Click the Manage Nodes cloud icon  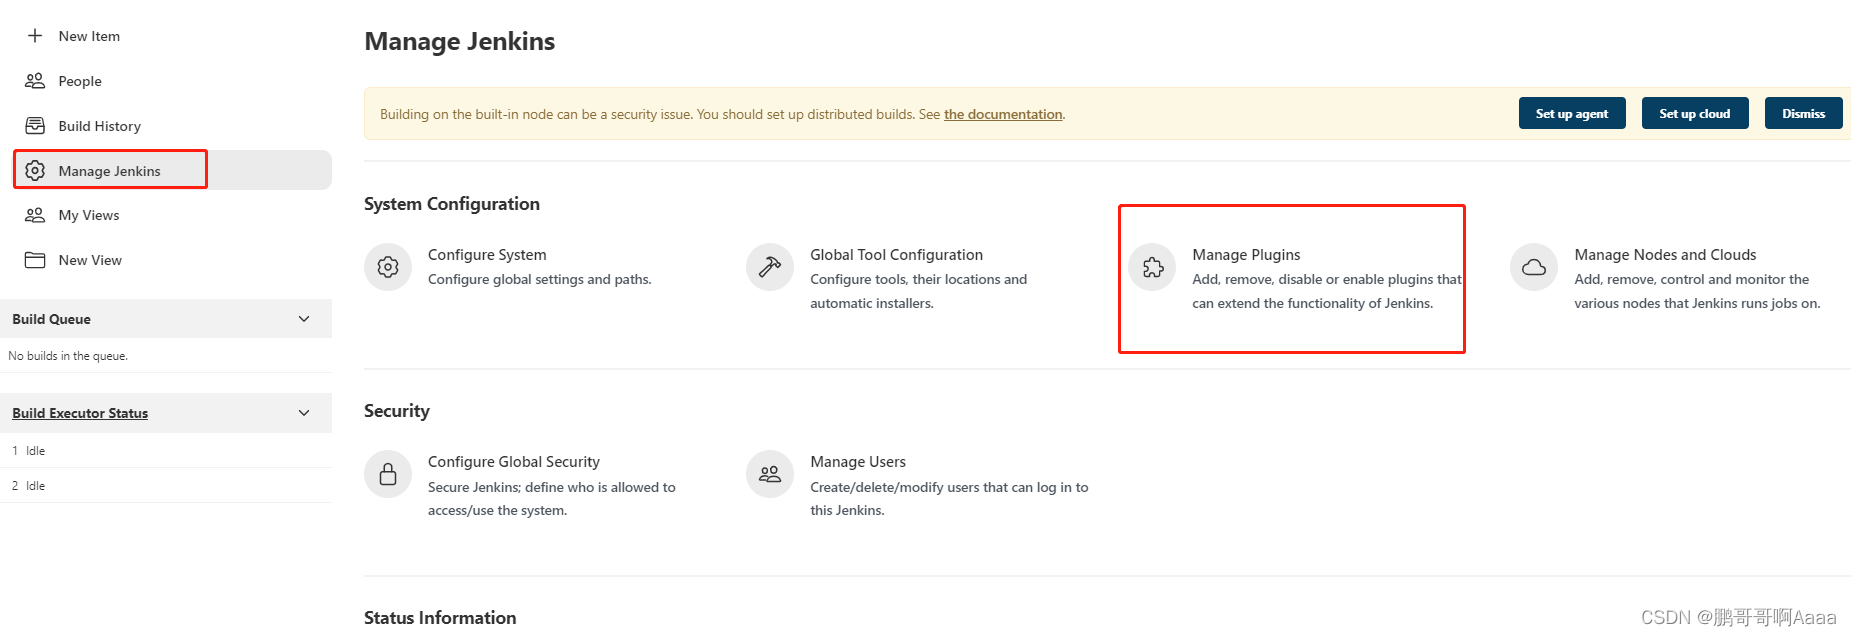pos(1534,267)
